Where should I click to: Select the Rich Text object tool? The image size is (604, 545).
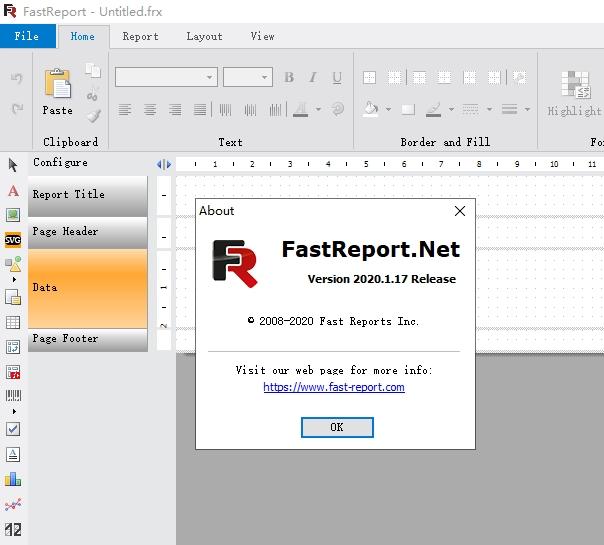pos(13,454)
